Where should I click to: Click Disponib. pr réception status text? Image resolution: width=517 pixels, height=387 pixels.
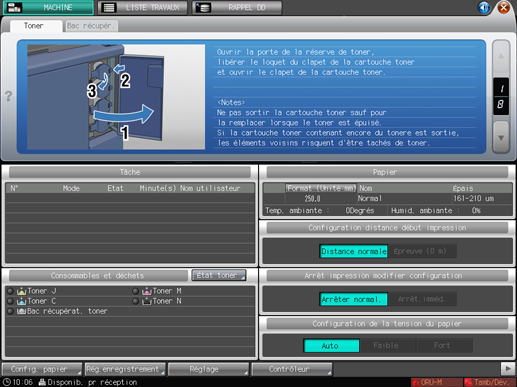pyautogui.click(x=93, y=382)
